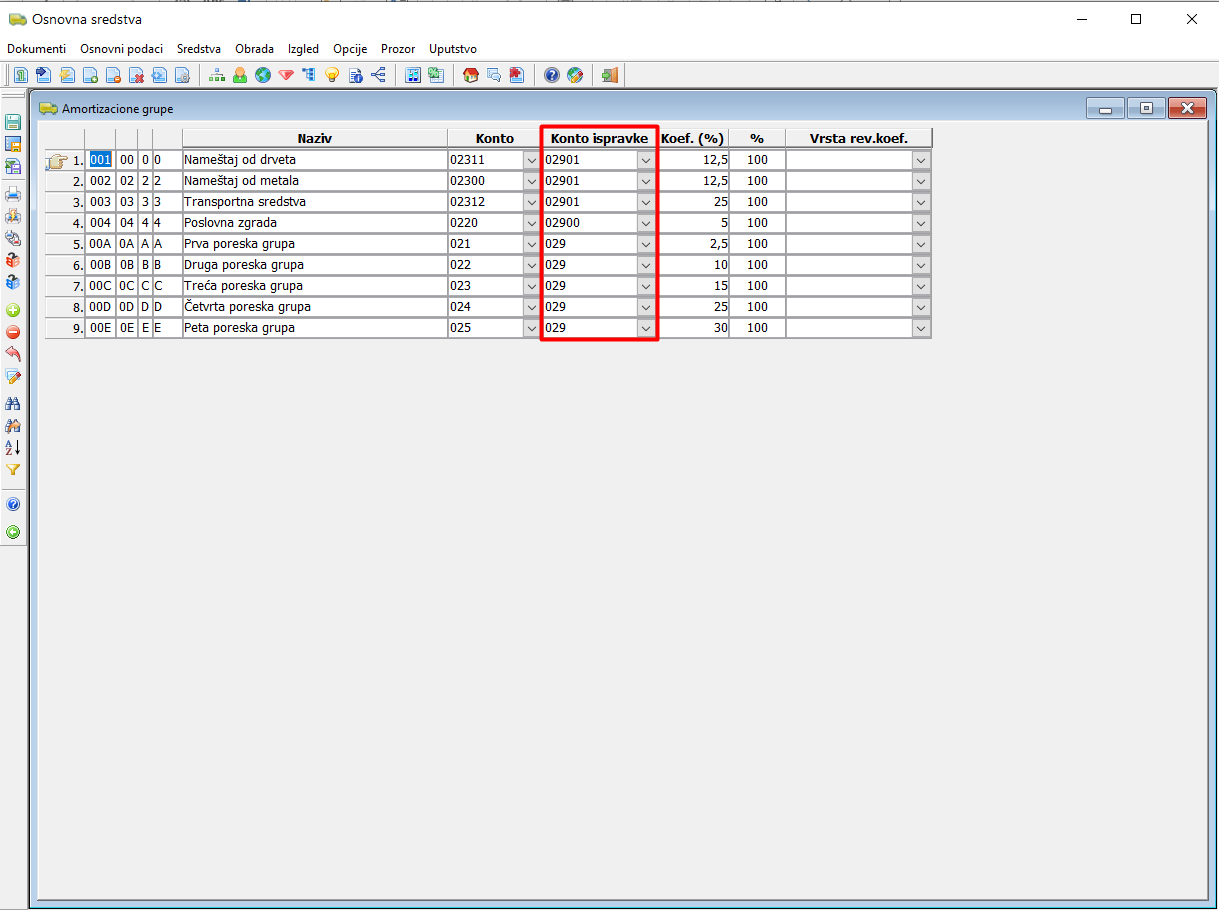The width and height of the screenshot is (1219, 910).
Task: Expand Konto dropdown for Transportna sredstva row
Action: (x=530, y=202)
